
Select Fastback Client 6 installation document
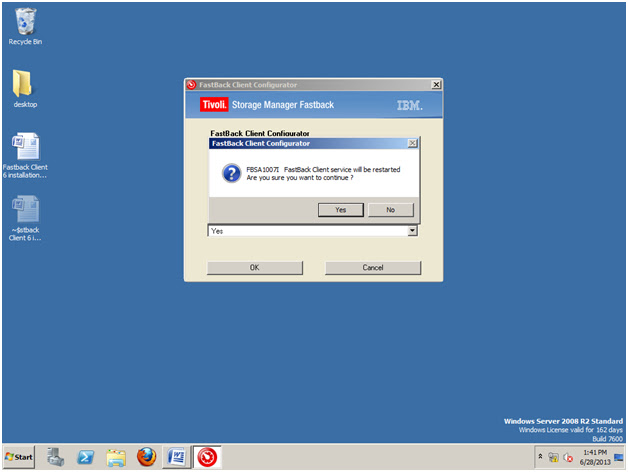tap(25, 155)
